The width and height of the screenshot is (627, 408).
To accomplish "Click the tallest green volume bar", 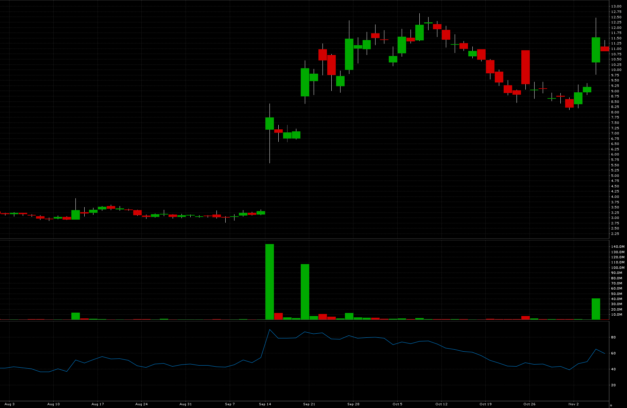I will [x=269, y=281].
